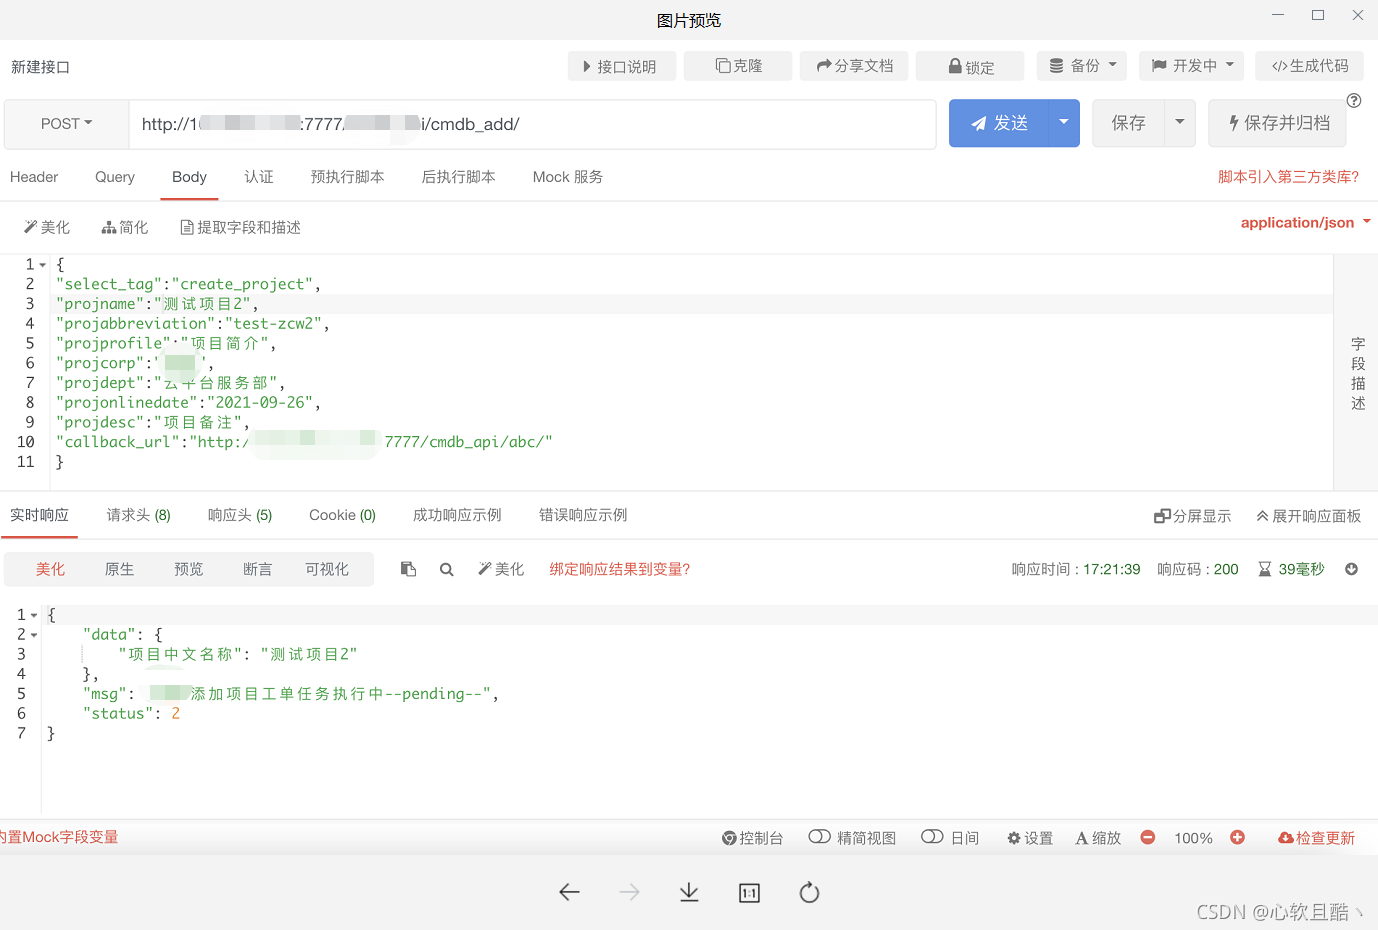Increase zoom level with plus control
Screen dimensions: 1378x930
coord(1238,838)
